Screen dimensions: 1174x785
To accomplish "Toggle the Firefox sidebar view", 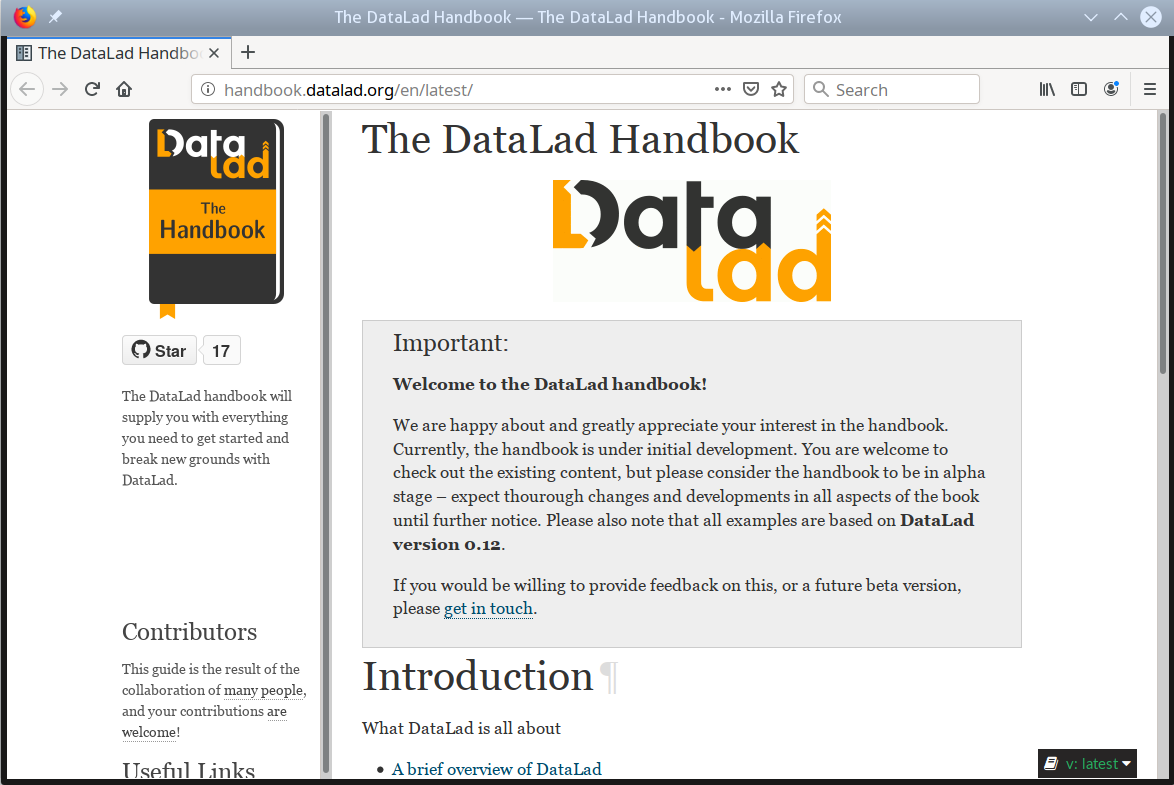I will [x=1079, y=89].
